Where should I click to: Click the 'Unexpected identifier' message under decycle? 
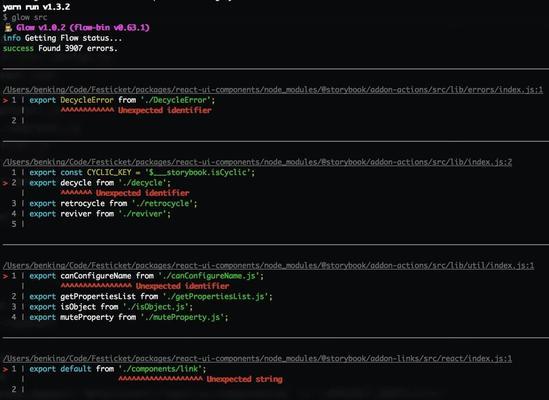[143, 193]
